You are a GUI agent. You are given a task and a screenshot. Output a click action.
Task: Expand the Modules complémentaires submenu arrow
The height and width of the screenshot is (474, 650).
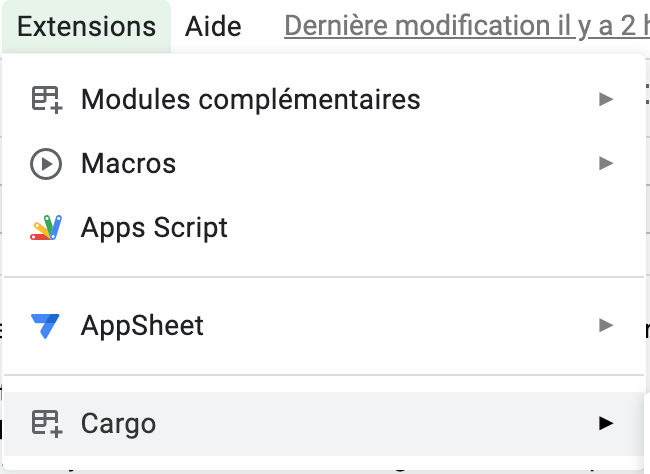[604, 99]
